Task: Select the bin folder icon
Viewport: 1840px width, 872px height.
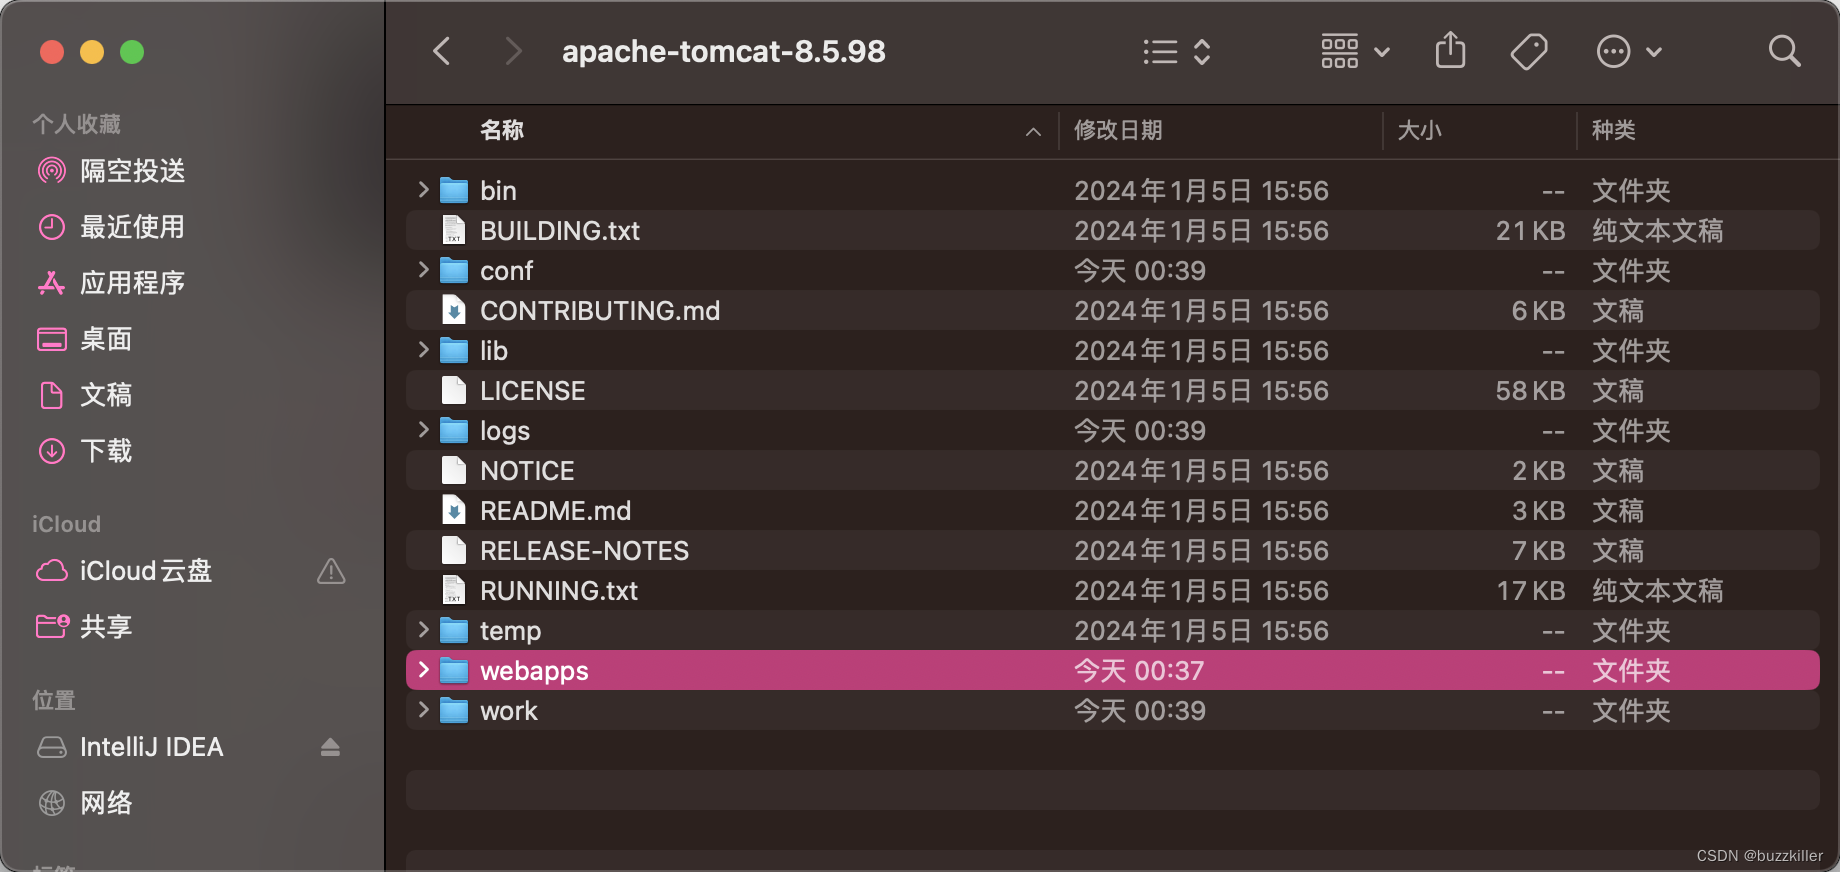Action: (454, 190)
